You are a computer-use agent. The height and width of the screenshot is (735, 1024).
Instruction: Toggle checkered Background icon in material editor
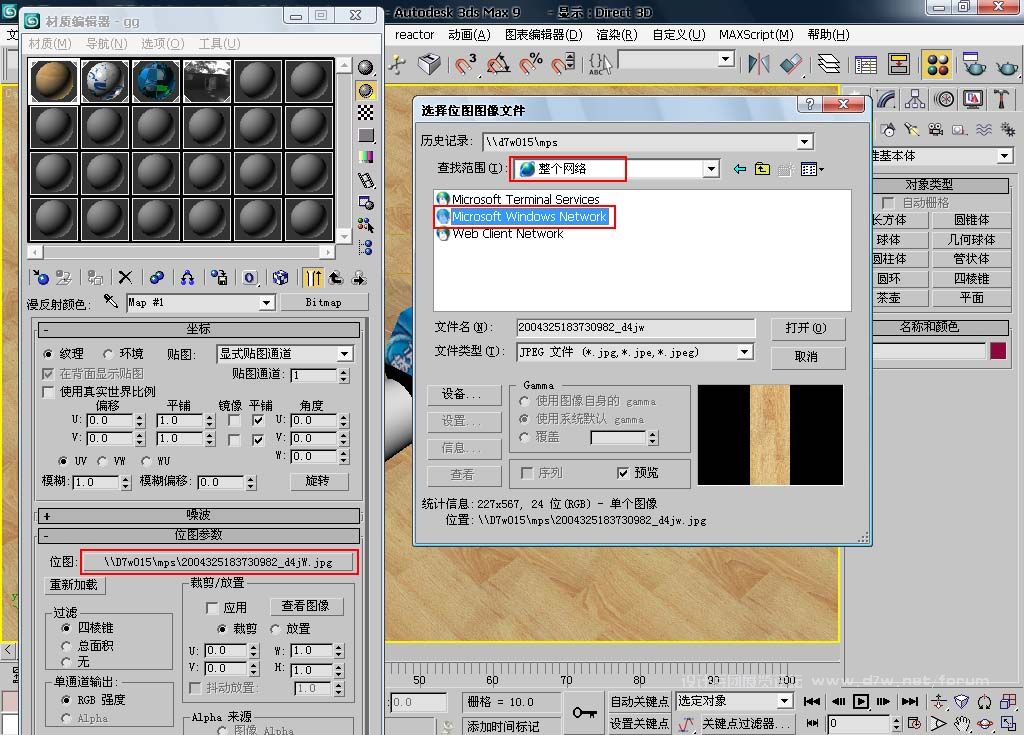[x=366, y=112]
